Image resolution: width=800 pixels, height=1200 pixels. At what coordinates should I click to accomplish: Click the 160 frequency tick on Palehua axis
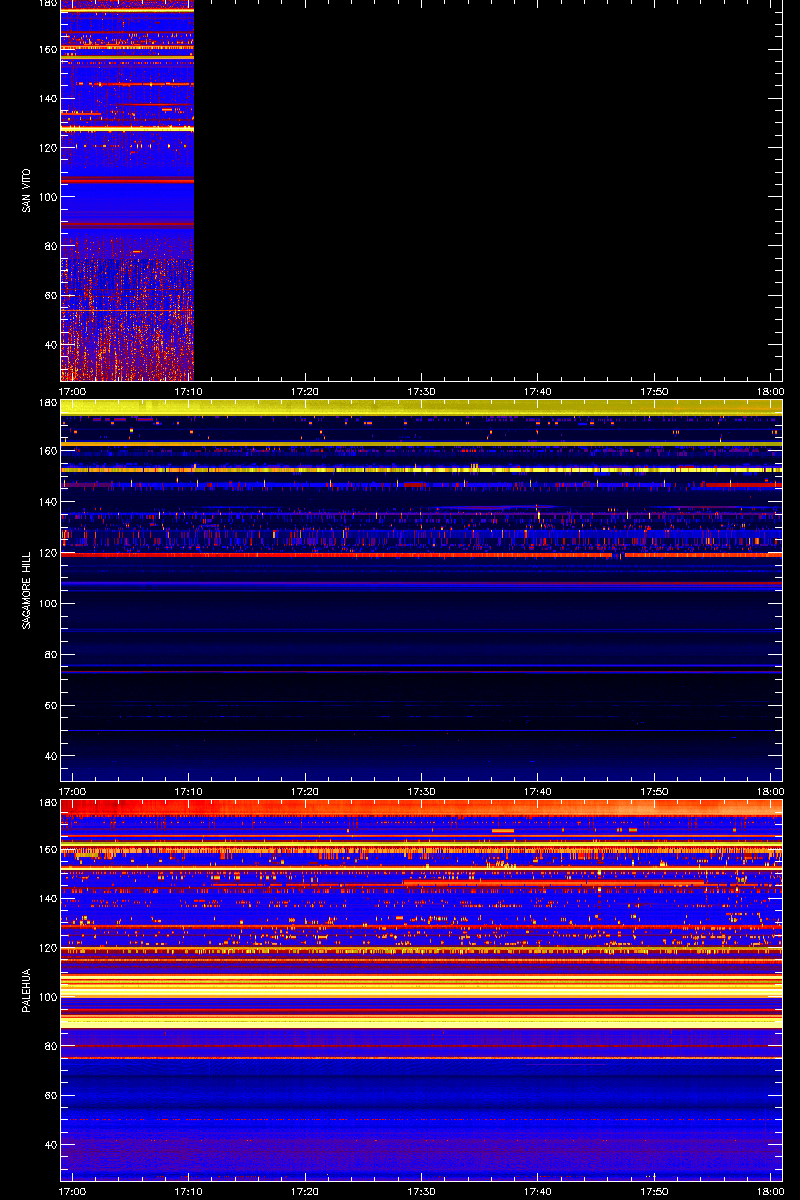[x=46, y=849]
